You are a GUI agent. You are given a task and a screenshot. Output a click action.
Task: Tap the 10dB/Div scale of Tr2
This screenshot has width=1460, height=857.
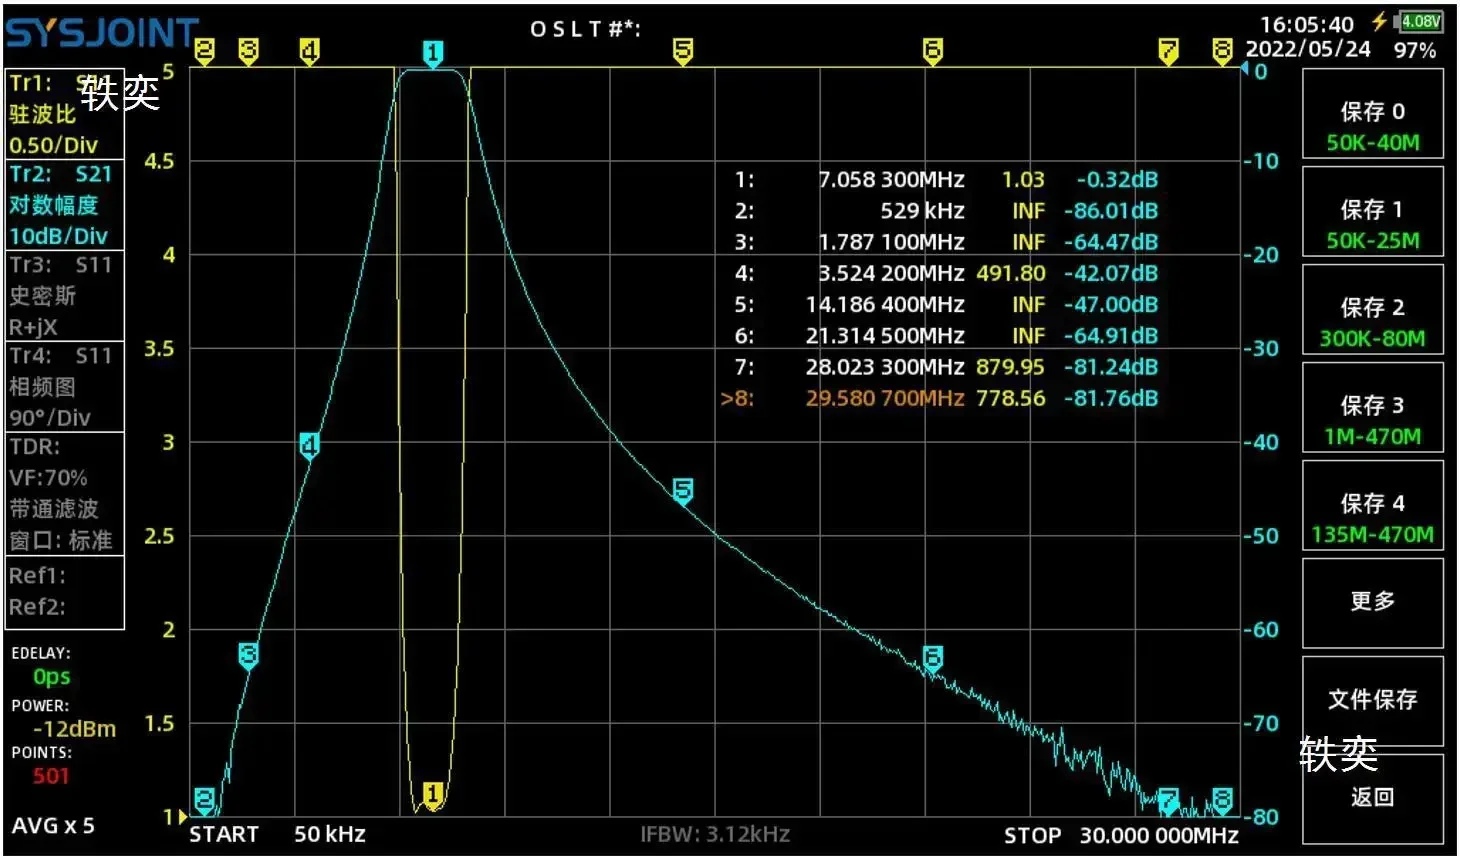point(58,236)
